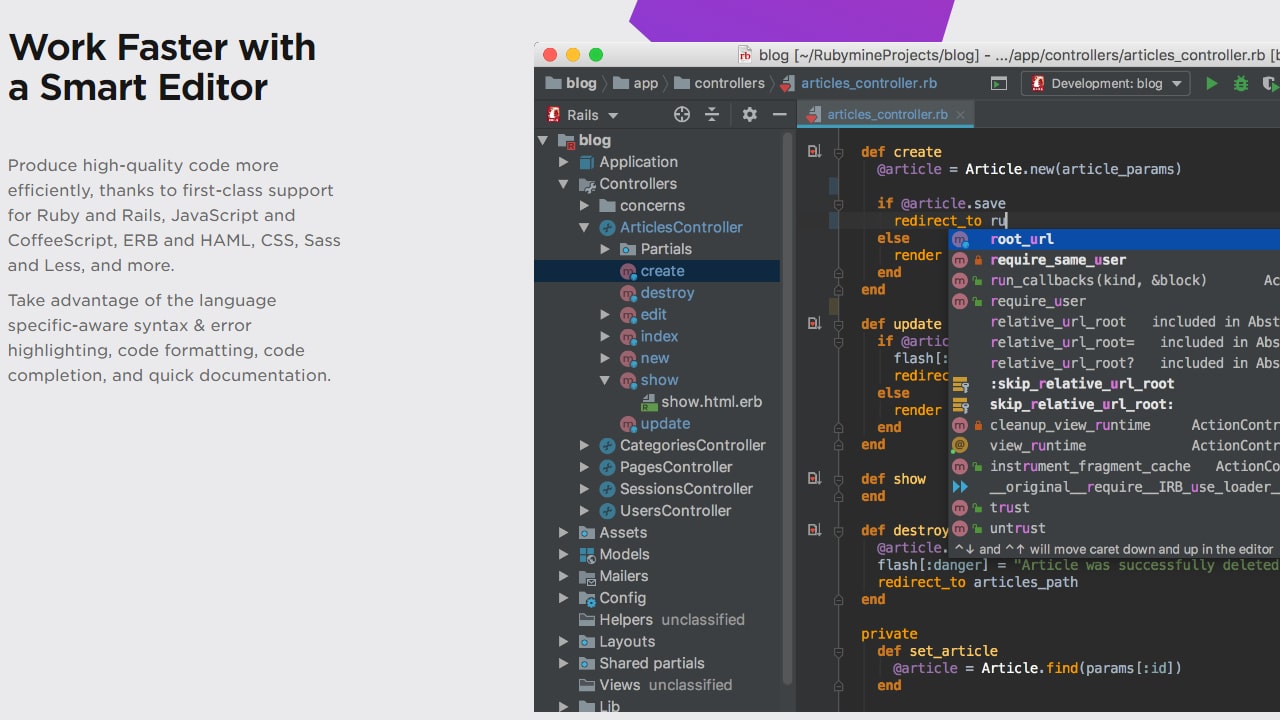Screen dimensions: 1280x720
Task: Click the green Run button
Action: pyautogui.click(x=1211, y=84)
